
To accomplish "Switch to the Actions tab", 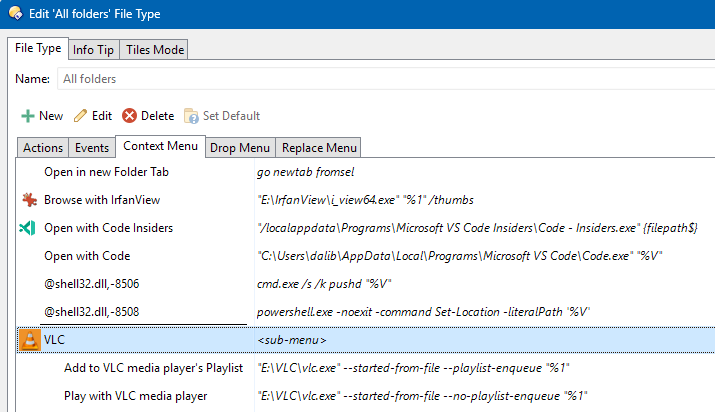I will pos(43,148).
